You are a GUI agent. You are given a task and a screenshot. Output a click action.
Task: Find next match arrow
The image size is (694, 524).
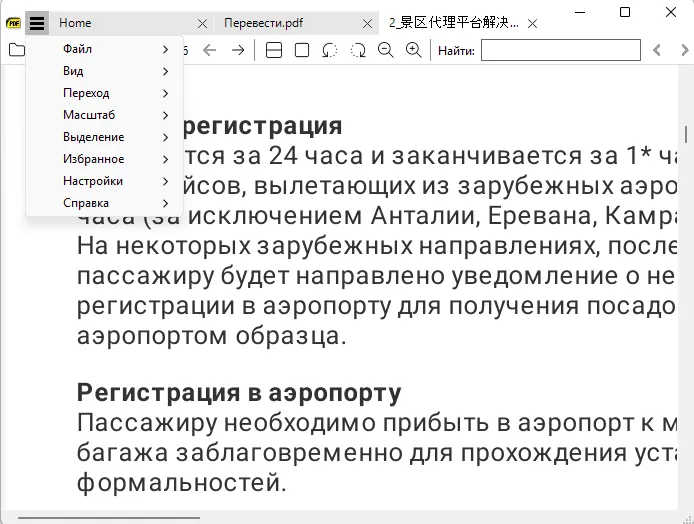click(x=685, y=50)
